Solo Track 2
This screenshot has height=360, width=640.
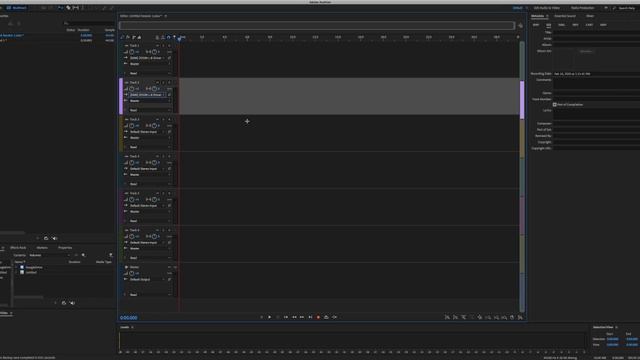164,82
